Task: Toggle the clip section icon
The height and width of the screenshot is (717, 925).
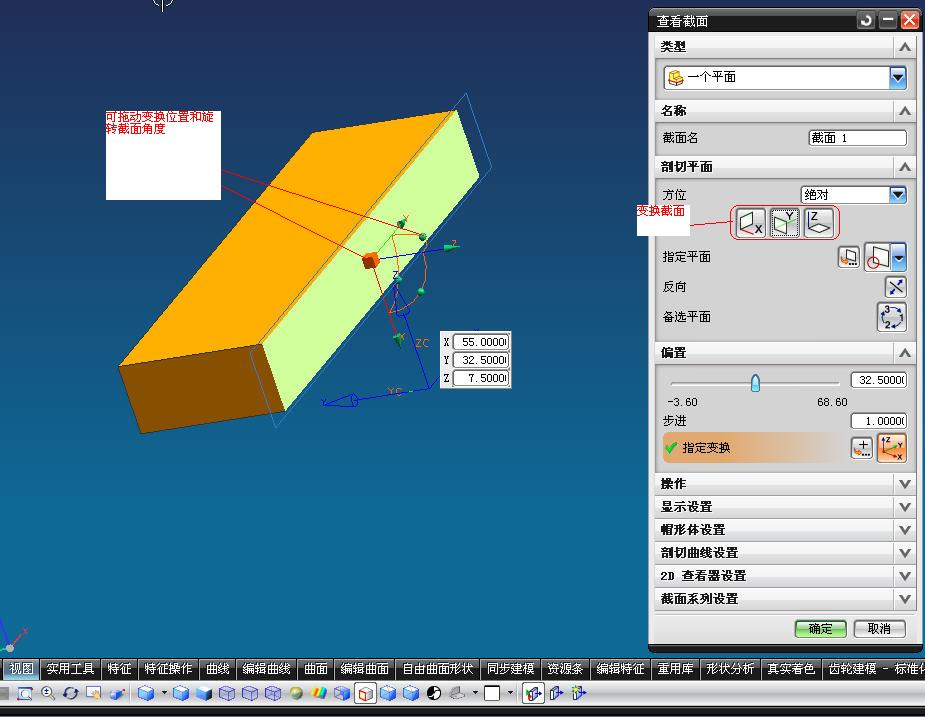Action: [x=533, y=693]
